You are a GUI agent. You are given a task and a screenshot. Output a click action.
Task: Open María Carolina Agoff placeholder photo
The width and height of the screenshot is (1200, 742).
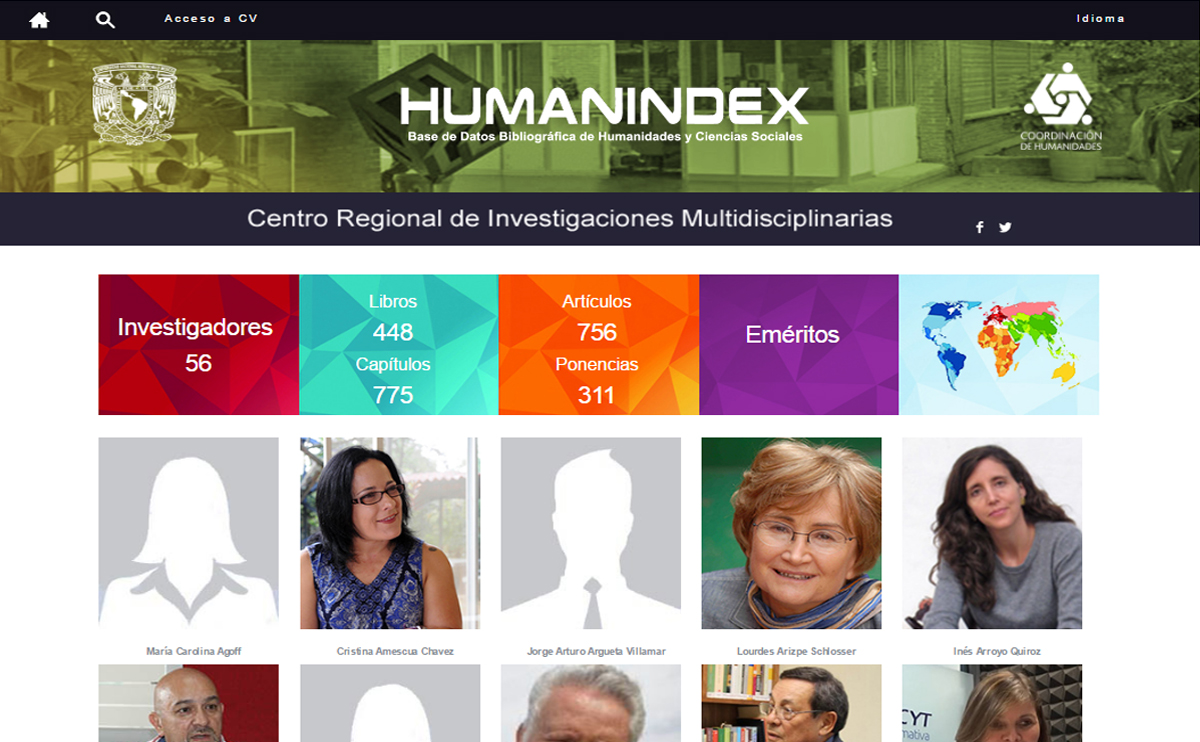pos(188,533)
